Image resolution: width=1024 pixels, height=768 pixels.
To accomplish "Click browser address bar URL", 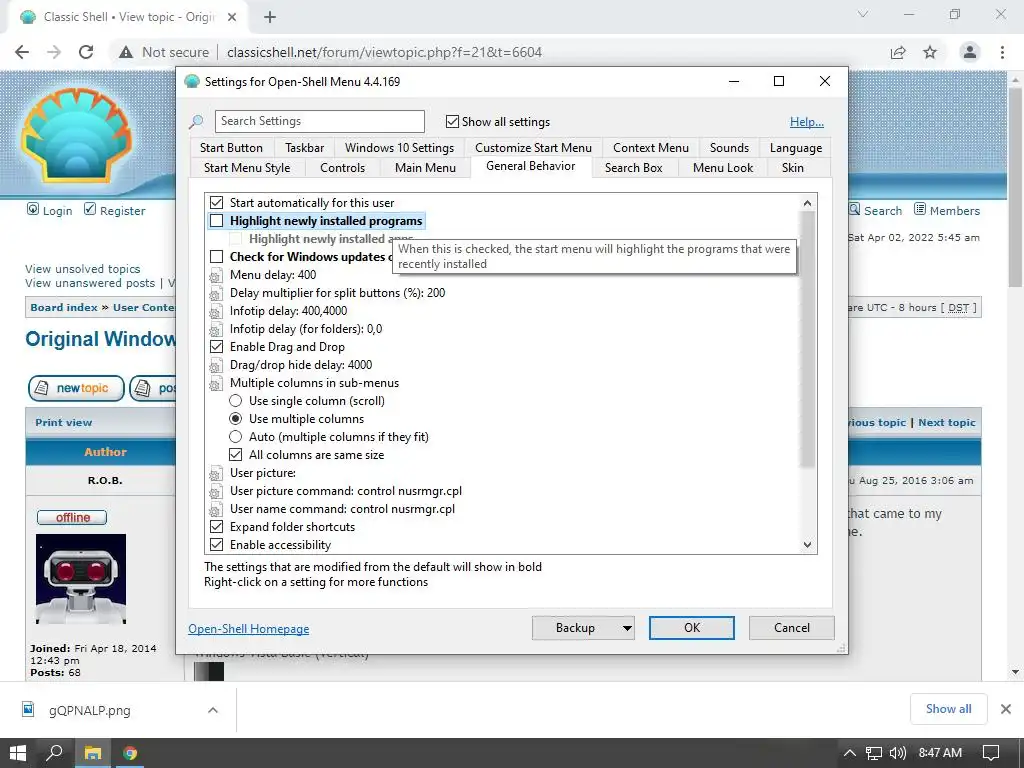I will pyautogui.click(x=384, y=52).
